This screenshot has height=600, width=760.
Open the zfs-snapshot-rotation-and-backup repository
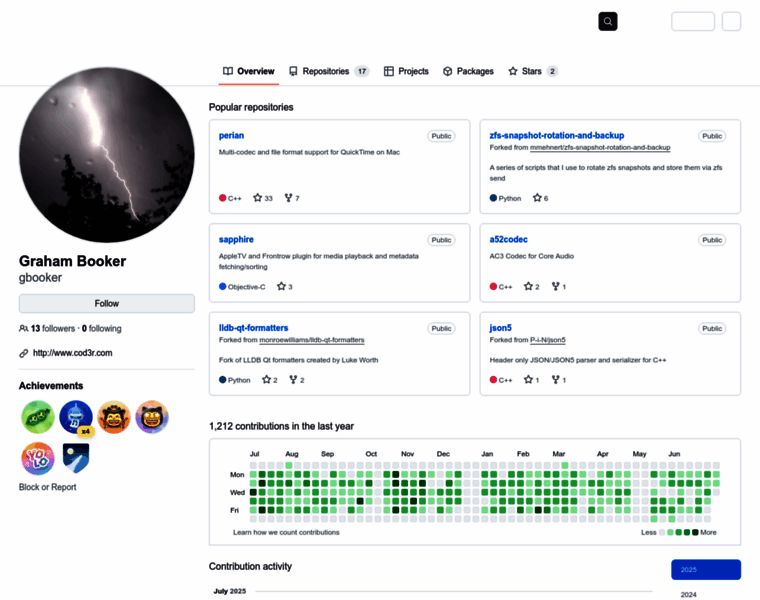click(x=556, y=135)
